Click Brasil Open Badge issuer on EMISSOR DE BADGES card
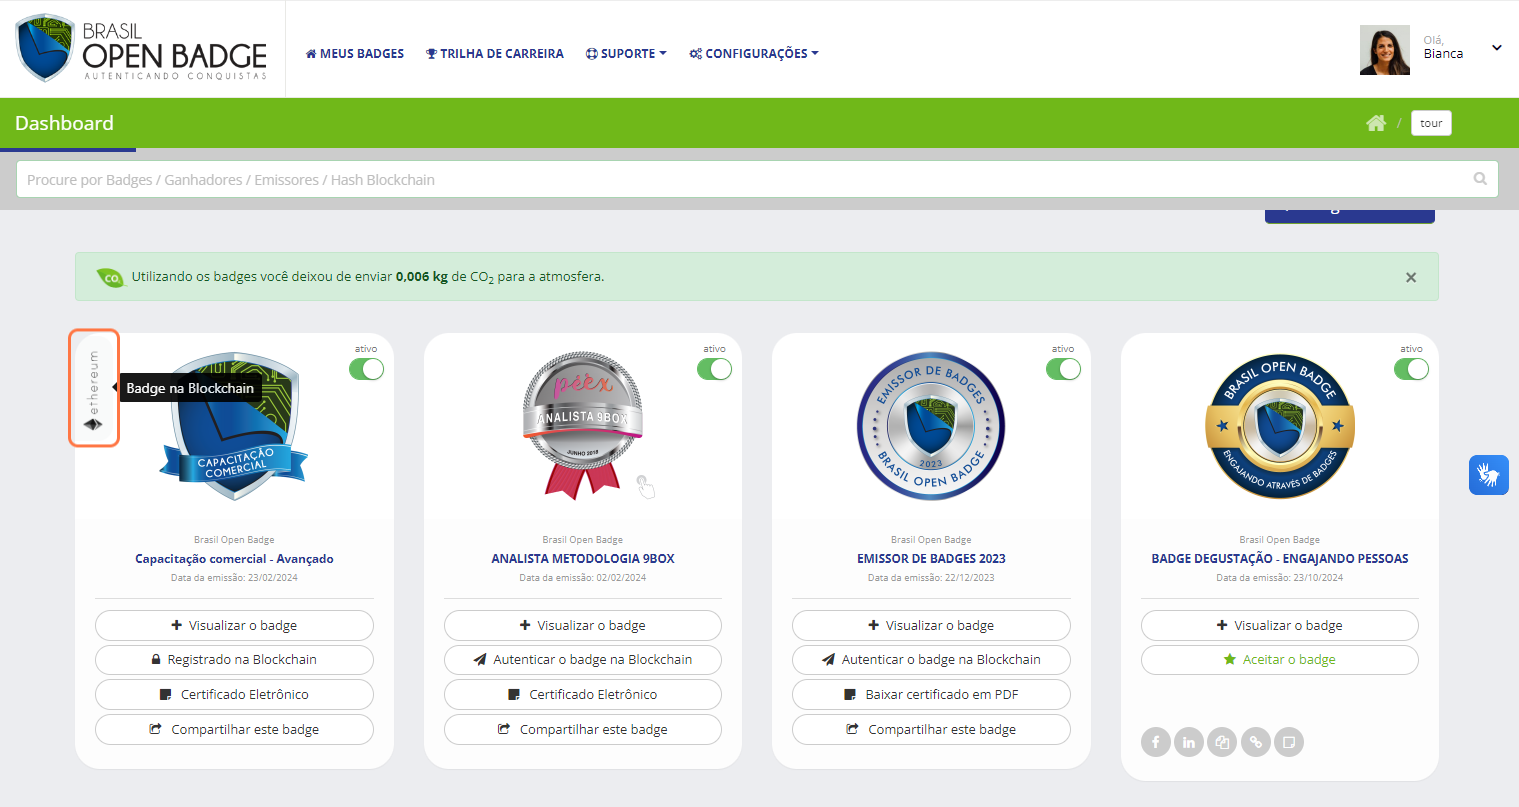 [x=931, y=540]
